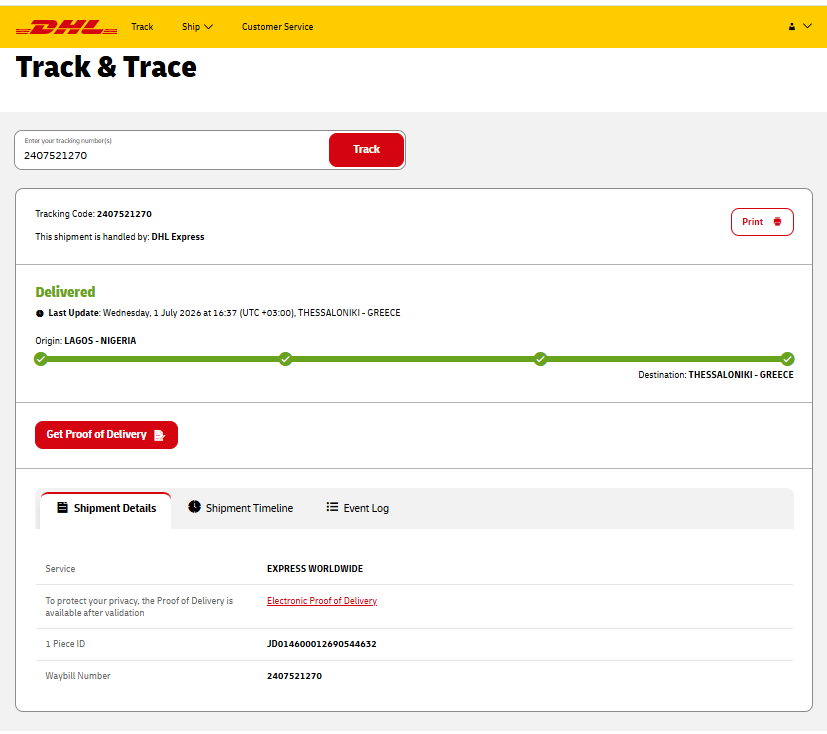
Task: Click DHL Express handler text
Action: (178, 237)
